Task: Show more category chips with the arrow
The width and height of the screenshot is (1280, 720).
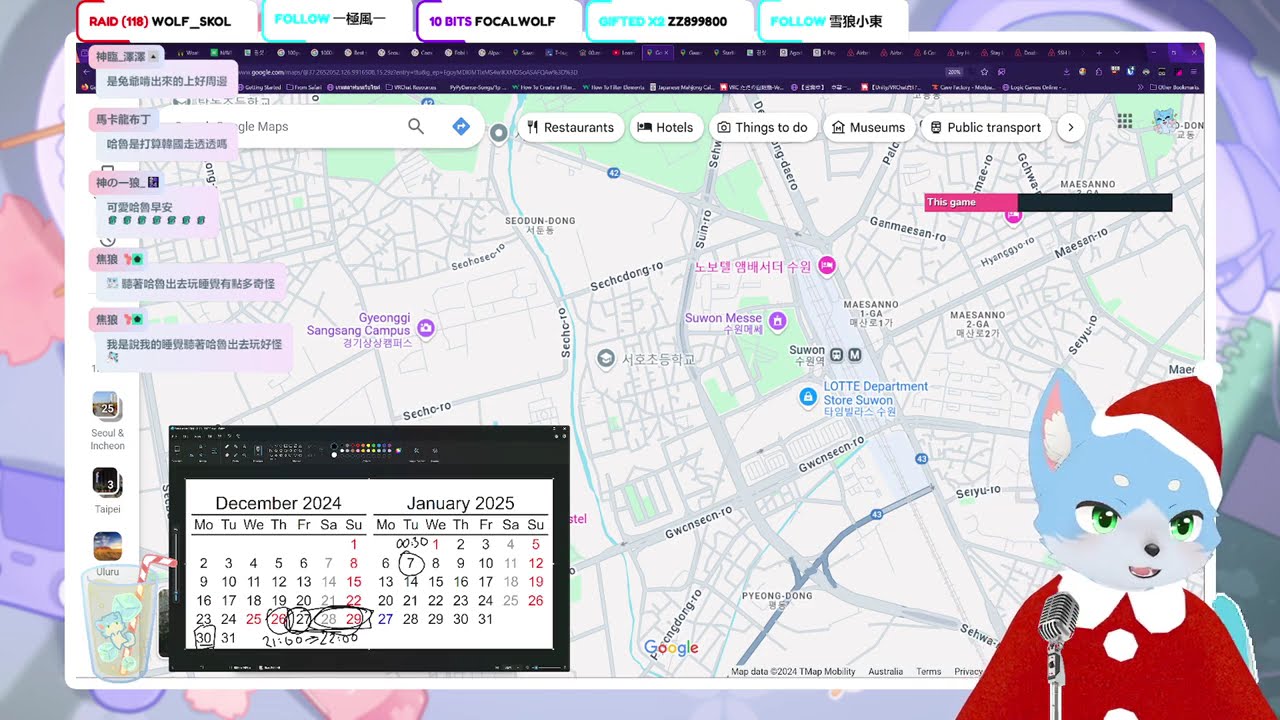Action: tap(1070, 127)
